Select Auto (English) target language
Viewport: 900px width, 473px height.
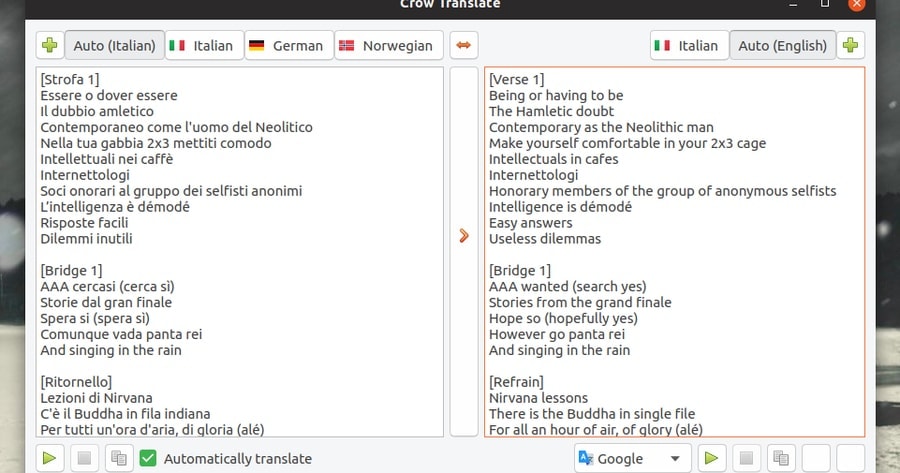coord(782,45)
